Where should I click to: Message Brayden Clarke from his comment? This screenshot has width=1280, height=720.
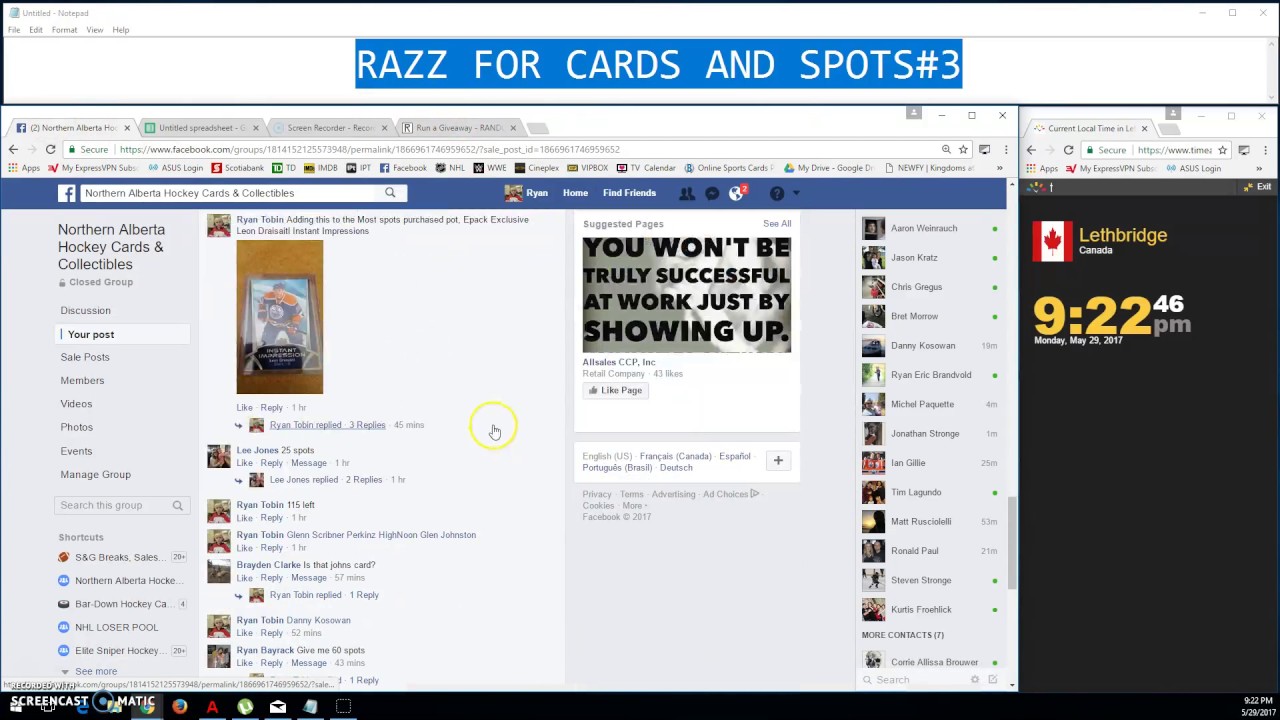pos(308,578)
